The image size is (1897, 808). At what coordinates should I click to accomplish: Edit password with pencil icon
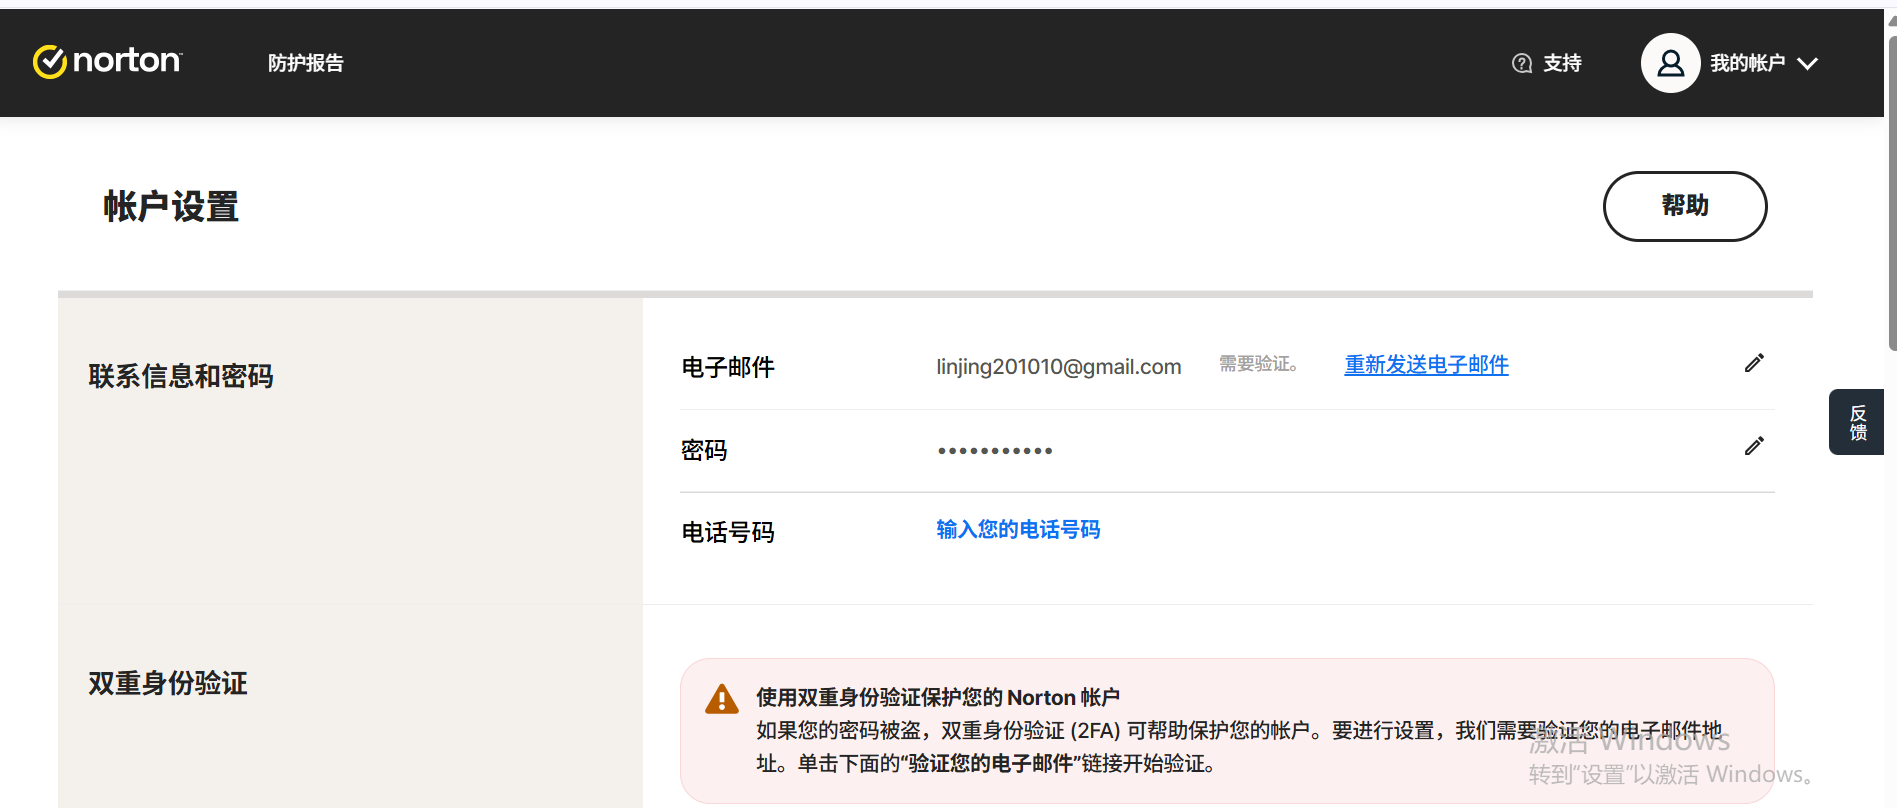click(1754, 446)
